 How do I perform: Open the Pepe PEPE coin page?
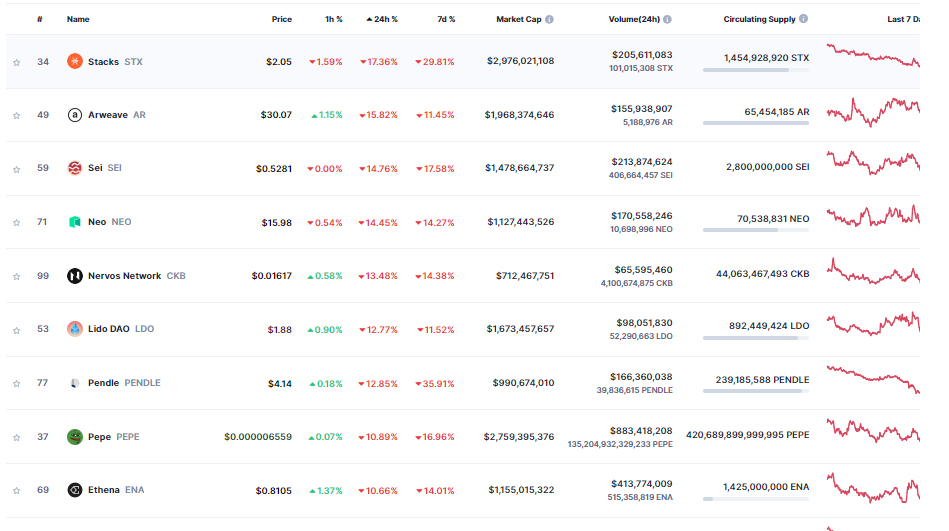coord(114,437)
